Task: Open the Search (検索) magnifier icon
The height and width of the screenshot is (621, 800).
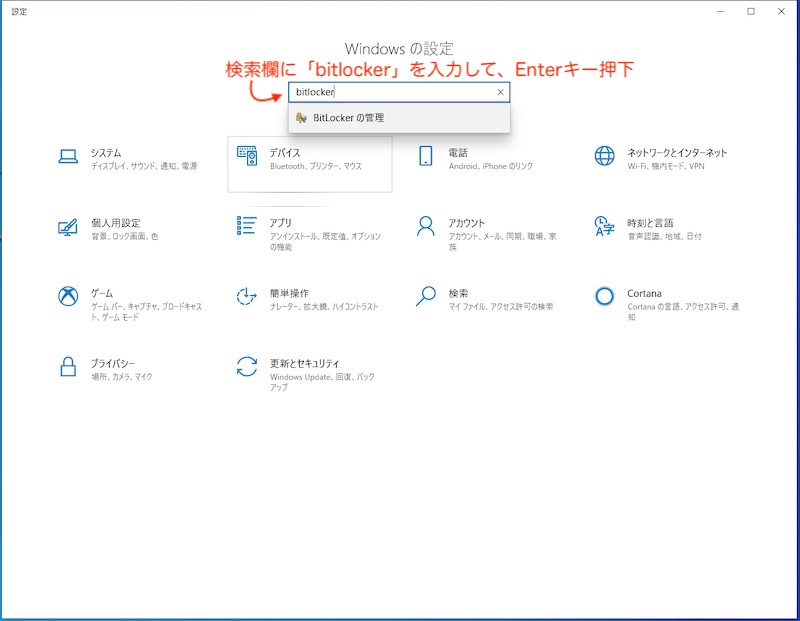Action: pyautogui.click(x=426, y=296)
